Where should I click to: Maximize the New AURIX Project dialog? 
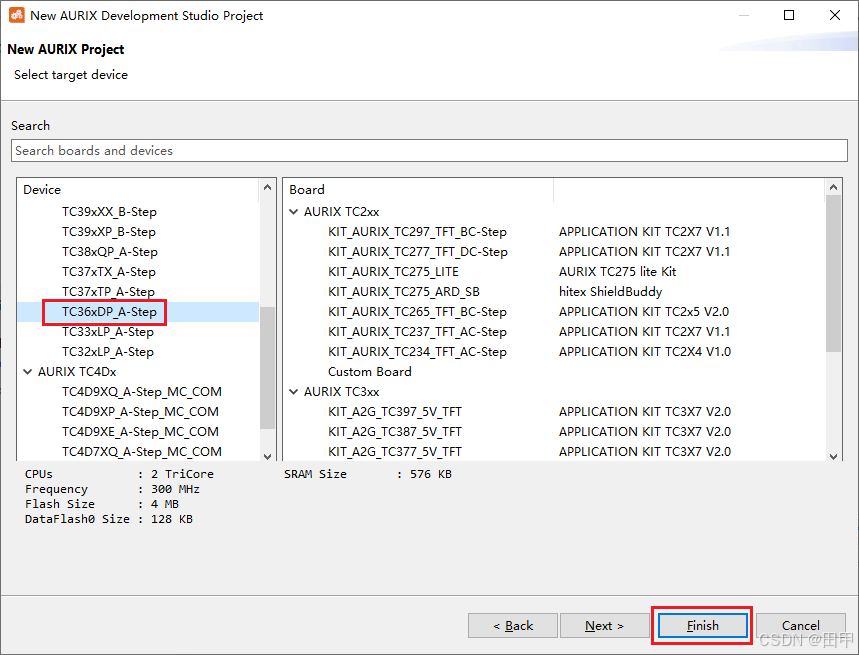789,15
